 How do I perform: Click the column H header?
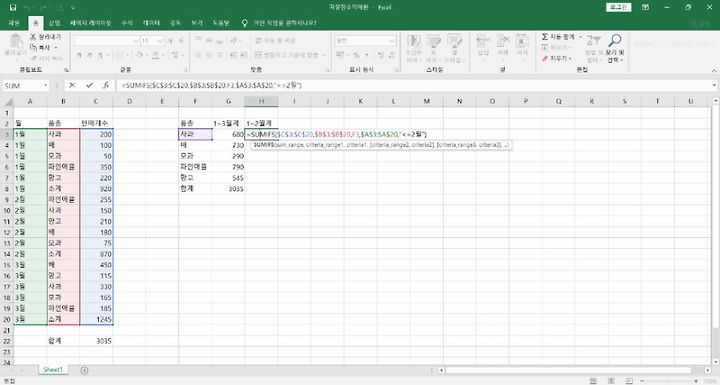(x=261, y=101)
